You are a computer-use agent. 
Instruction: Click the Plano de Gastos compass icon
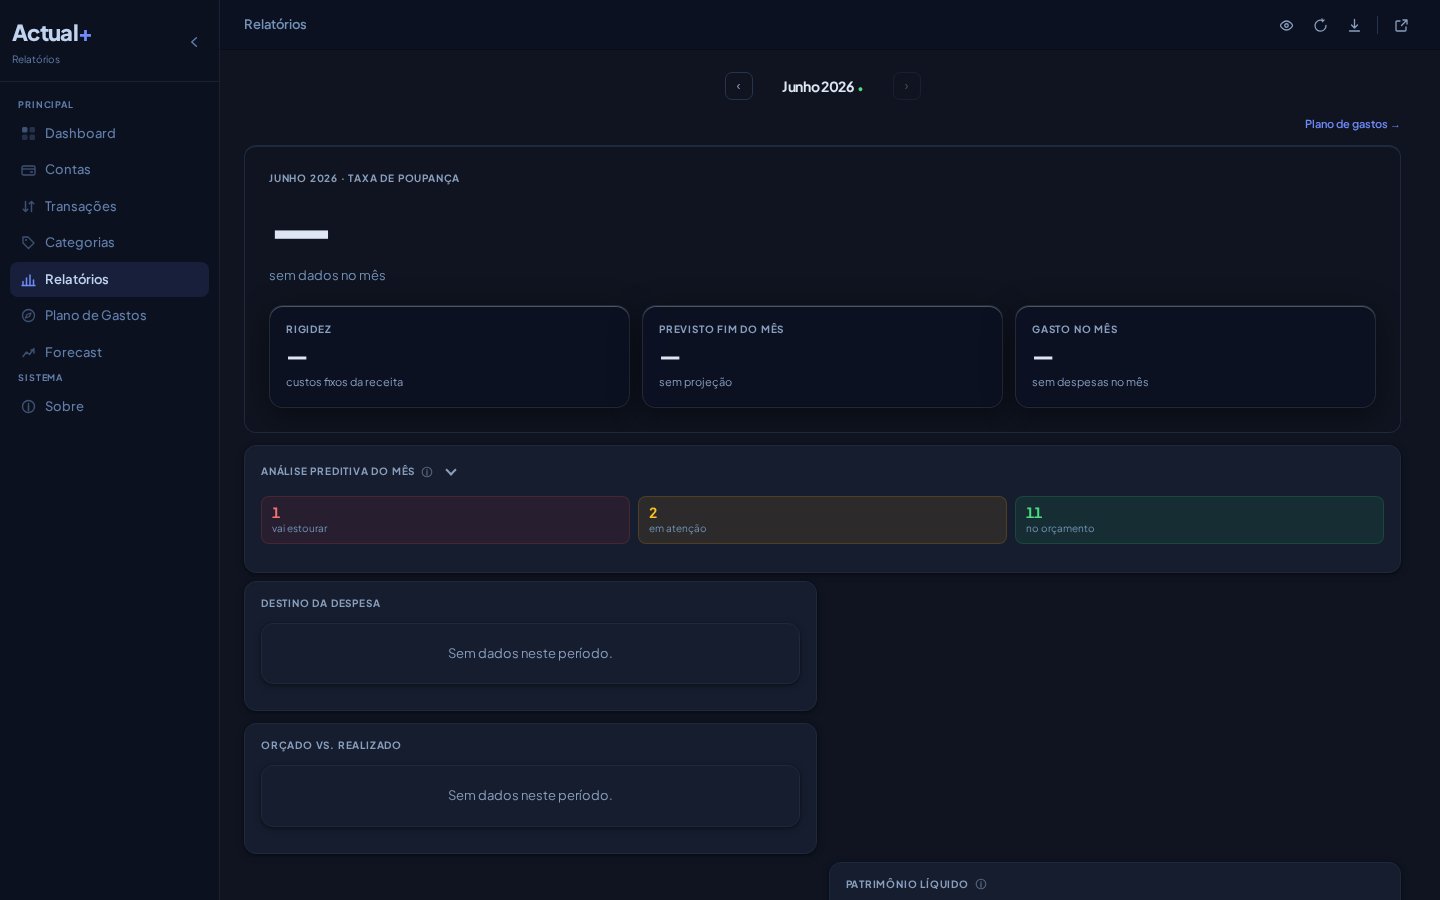pyautogui.click(x=28, y=316)
